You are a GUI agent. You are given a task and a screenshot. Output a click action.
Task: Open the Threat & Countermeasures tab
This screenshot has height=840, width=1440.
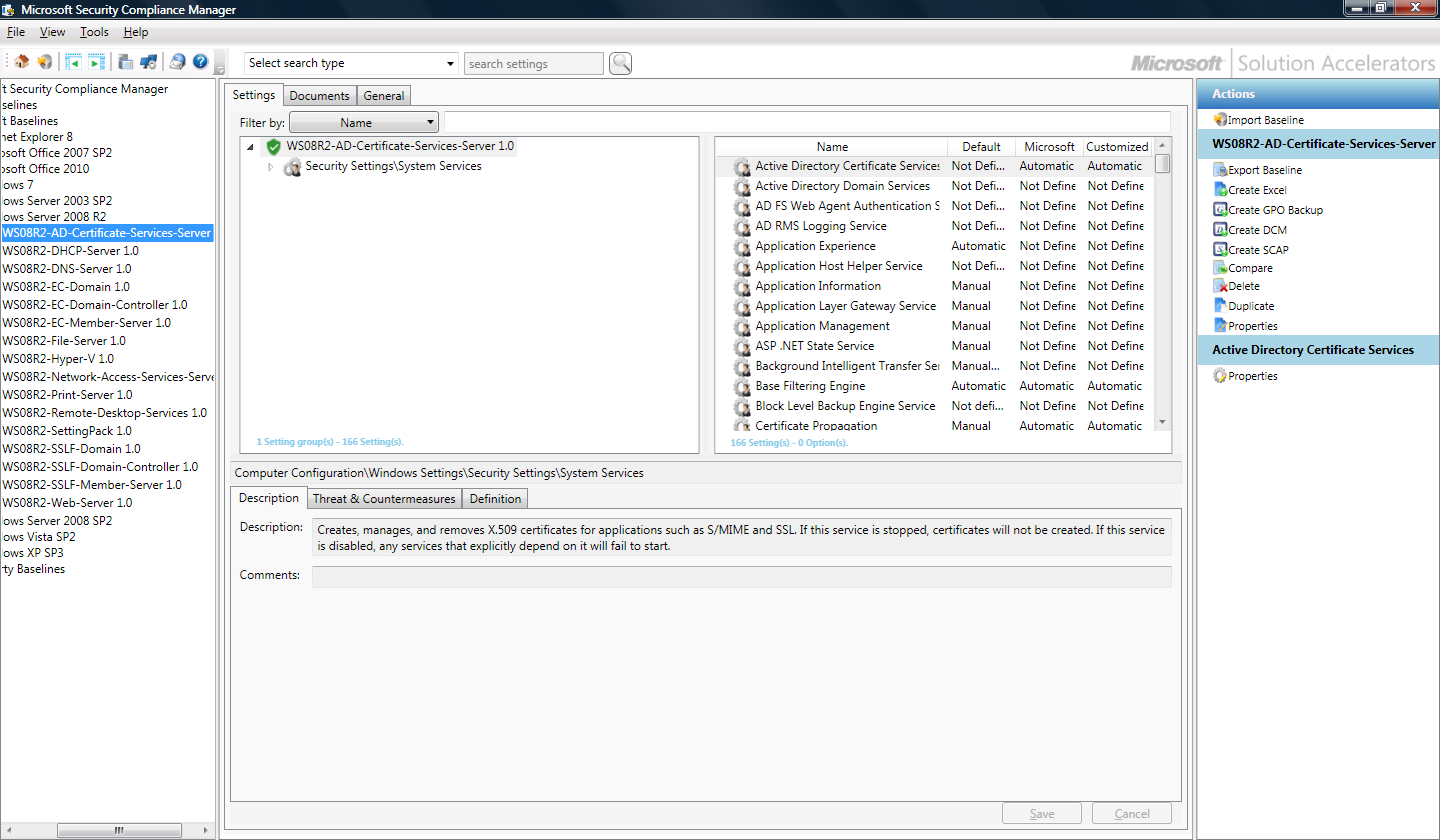384,499
